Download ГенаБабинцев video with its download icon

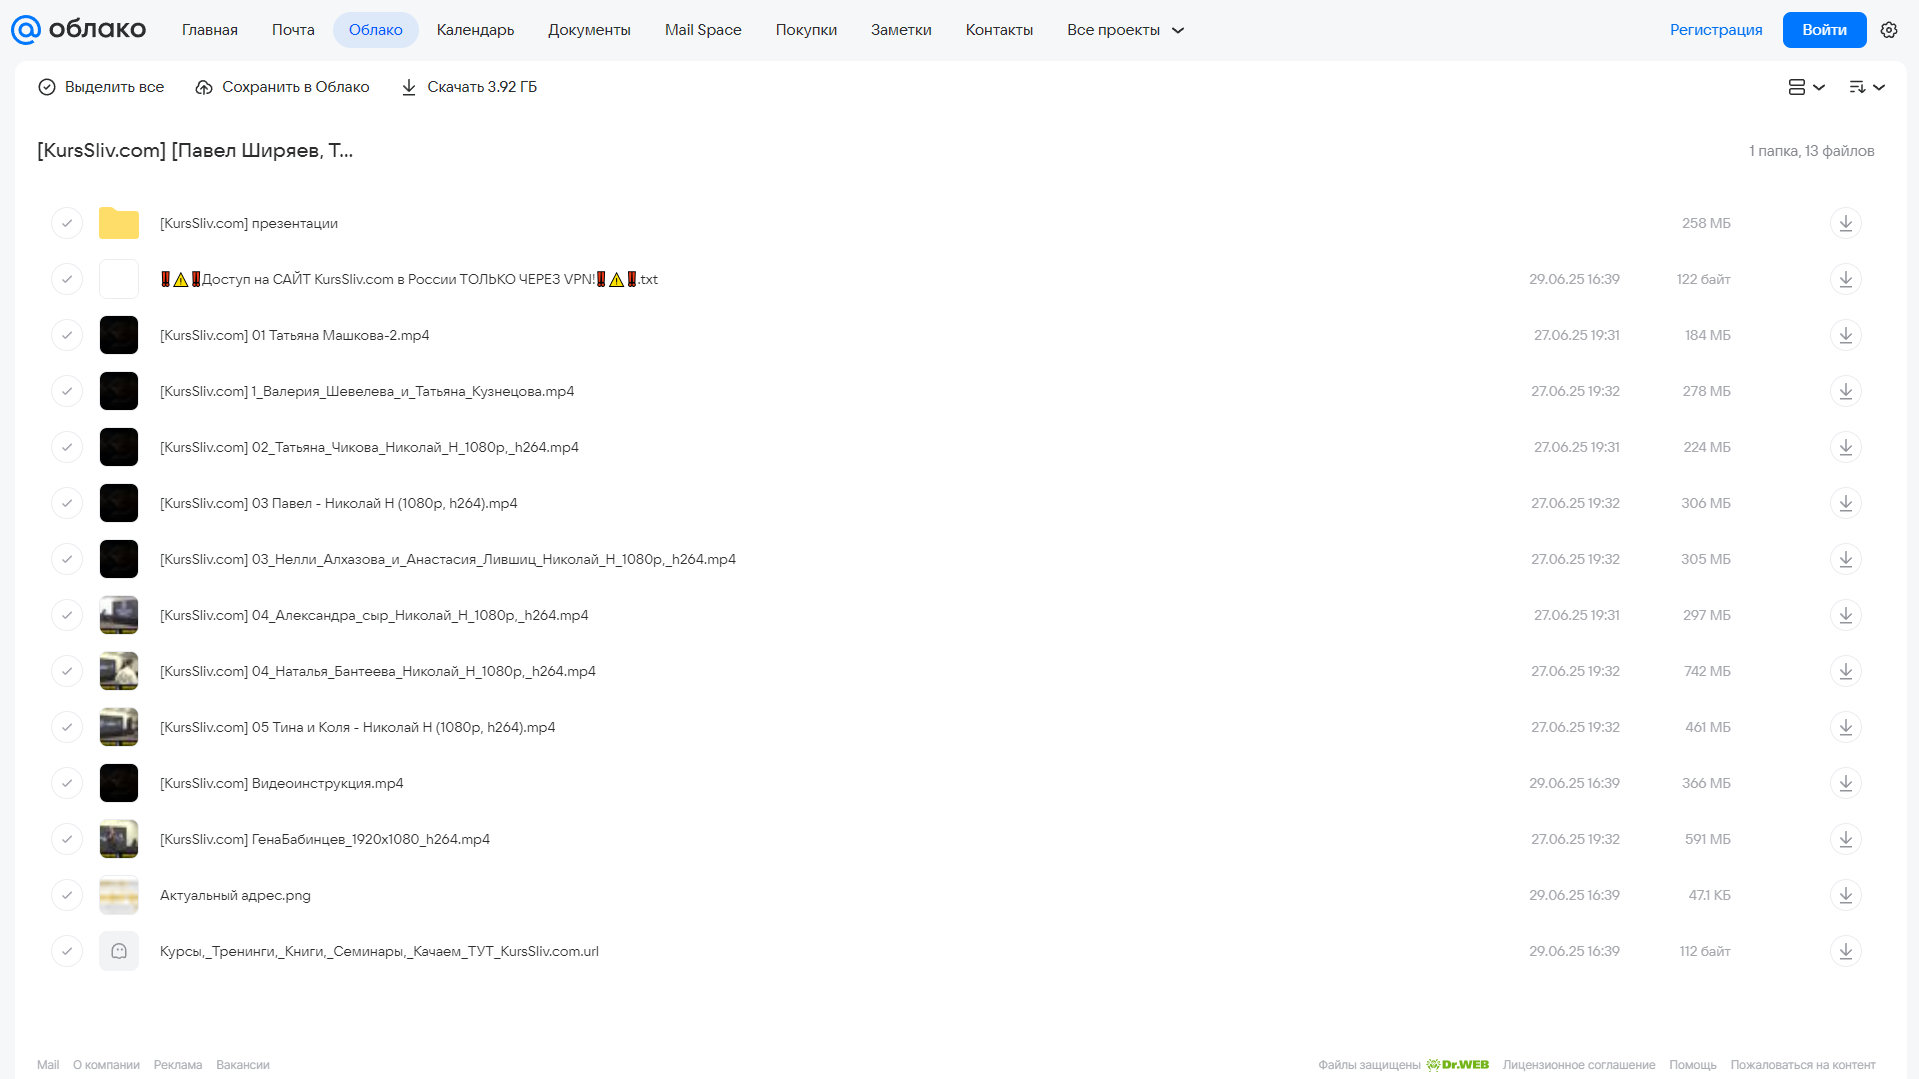[x=1846, y=839]
